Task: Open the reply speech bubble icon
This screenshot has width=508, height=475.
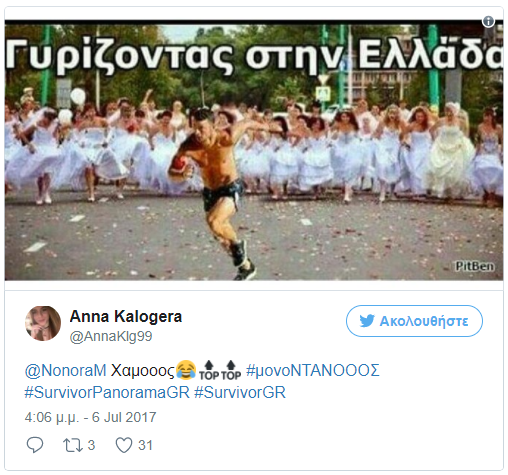Action: coord(35,445)
